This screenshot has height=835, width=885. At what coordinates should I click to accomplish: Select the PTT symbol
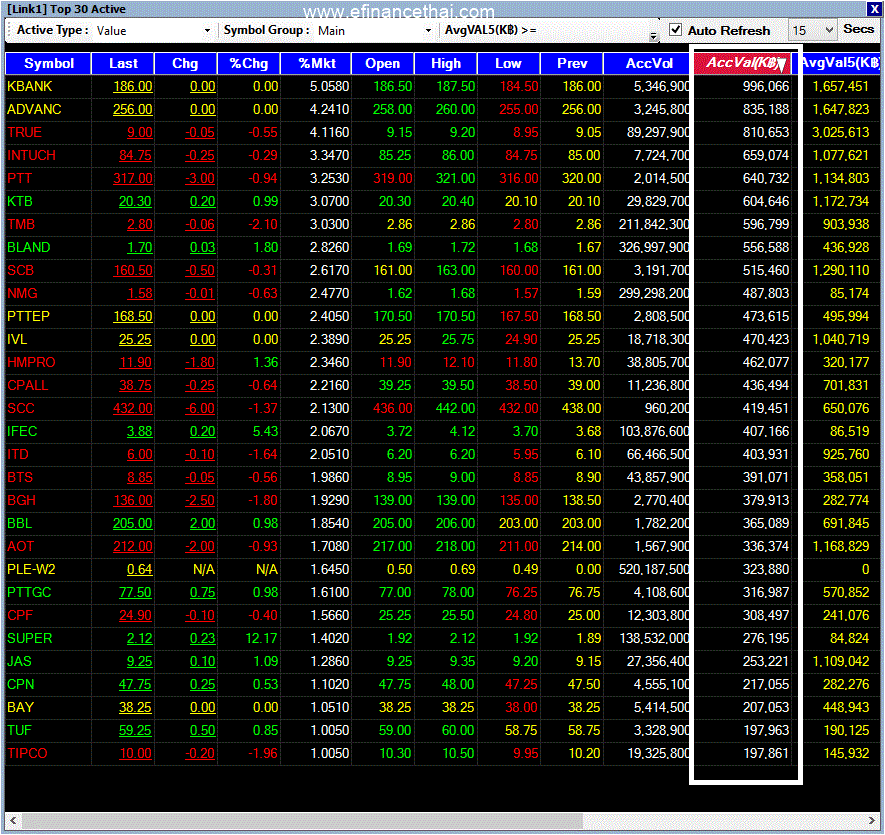pos(19,178)
